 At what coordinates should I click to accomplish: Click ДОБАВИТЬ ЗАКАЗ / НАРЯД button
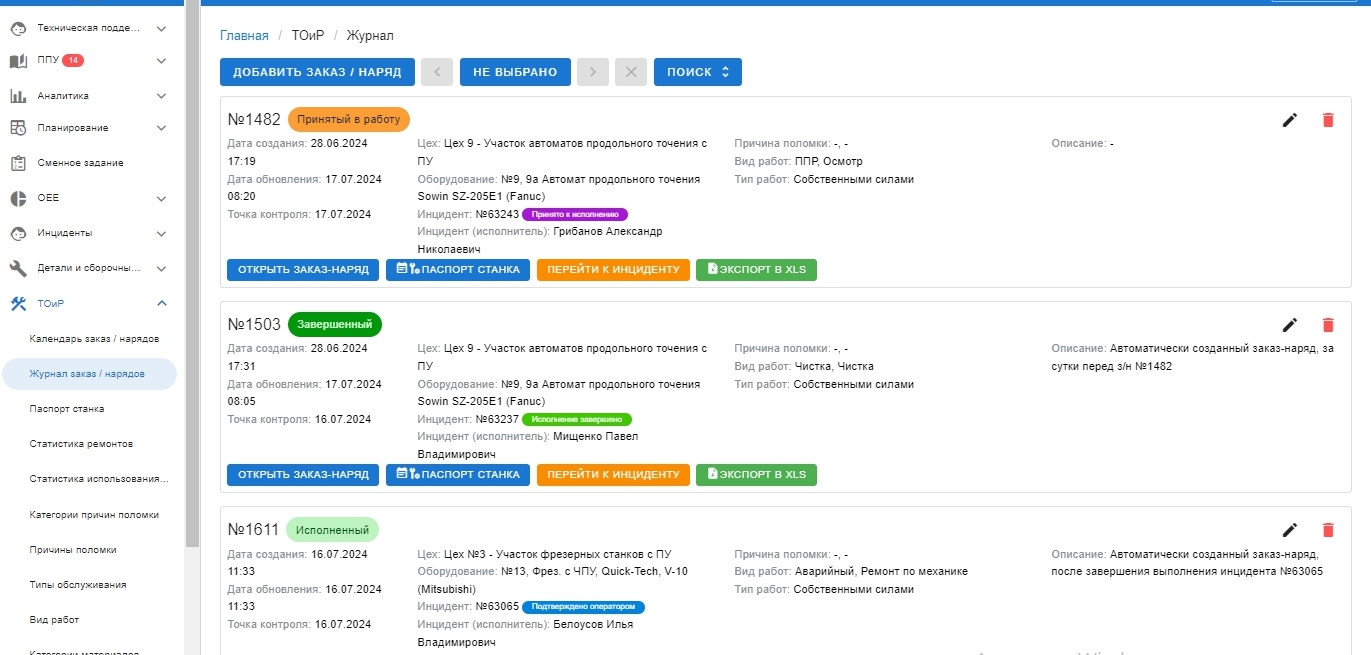pyautogui.click(x=317, y=72)
